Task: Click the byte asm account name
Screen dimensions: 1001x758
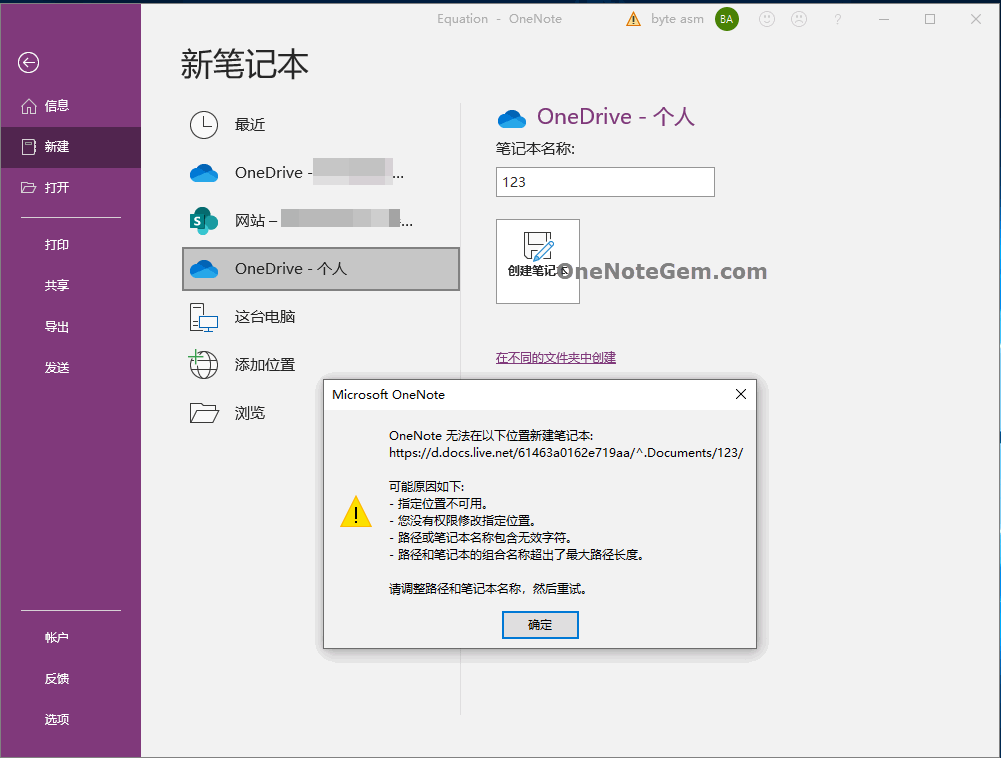Action: 677,19
